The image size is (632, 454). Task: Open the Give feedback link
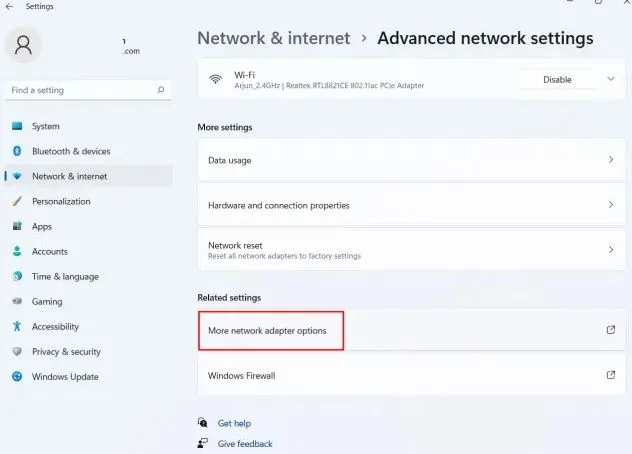(245, 444)
